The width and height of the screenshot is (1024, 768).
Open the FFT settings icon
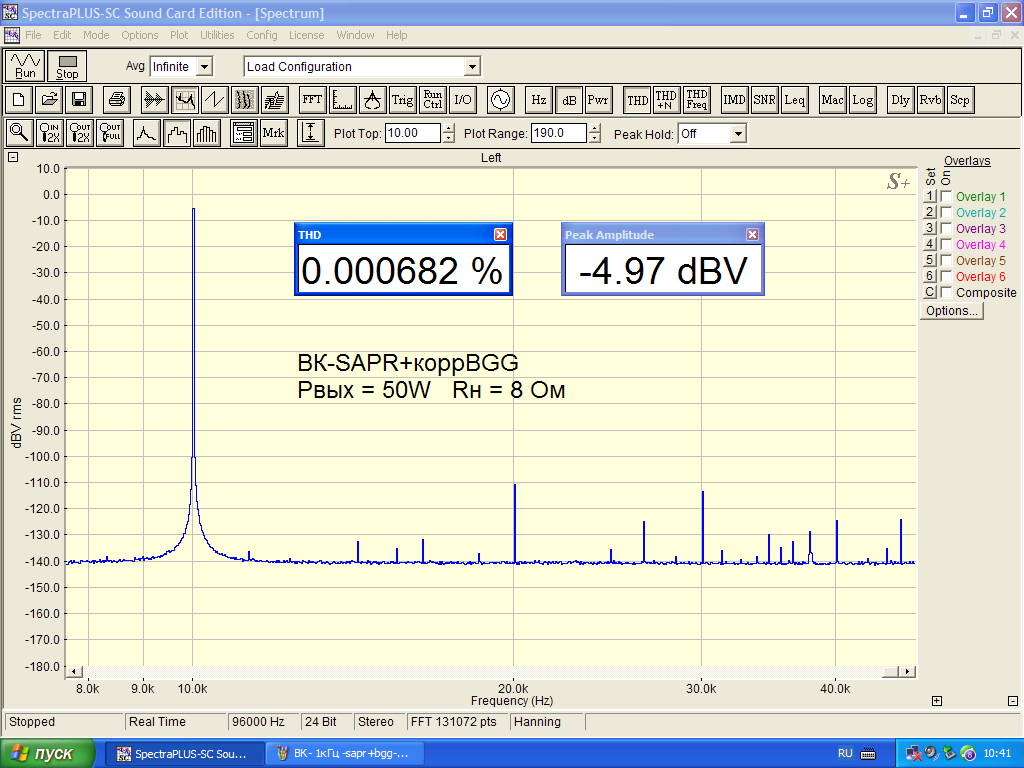tap(312, 100)
